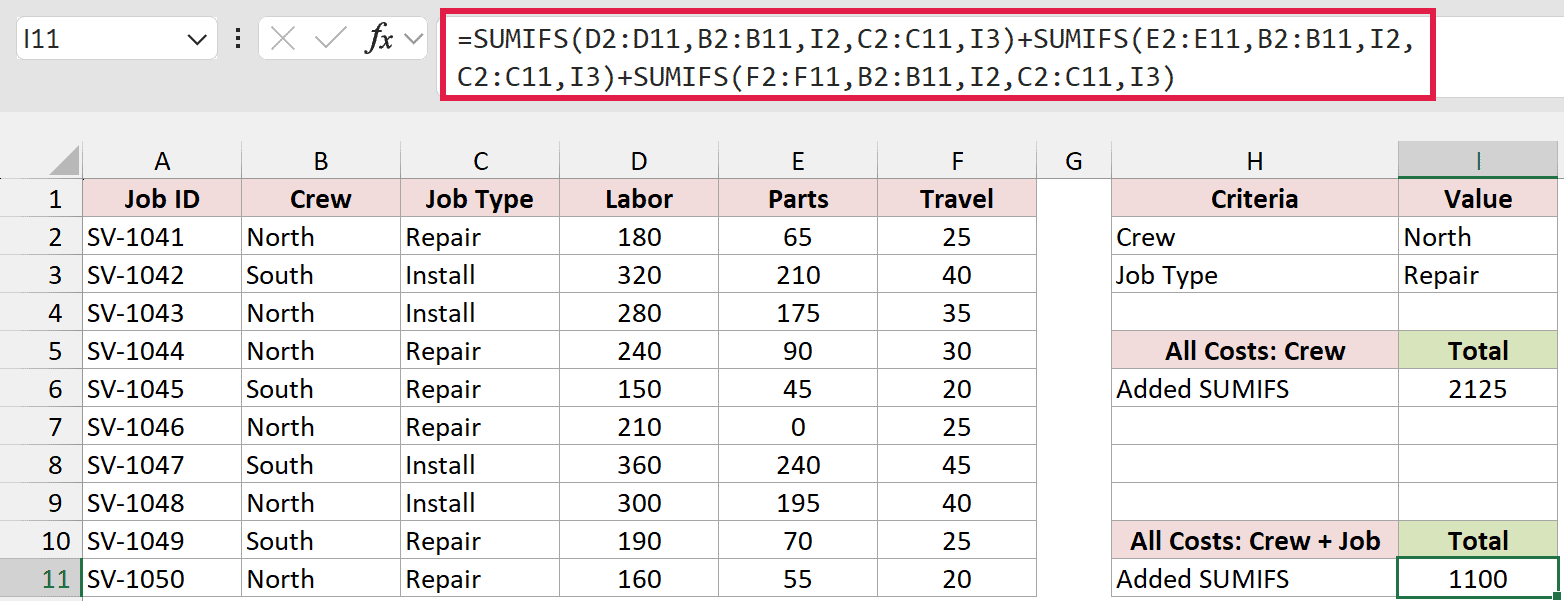Select column H header
Viewport: 1564px width, 601px height.
tap(1255, 161)
